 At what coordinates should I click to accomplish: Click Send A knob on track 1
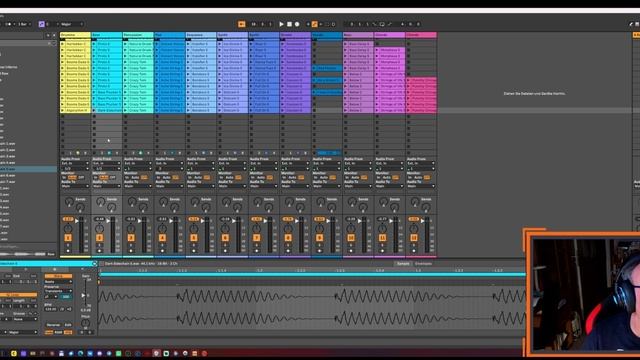tap(69, 202)
